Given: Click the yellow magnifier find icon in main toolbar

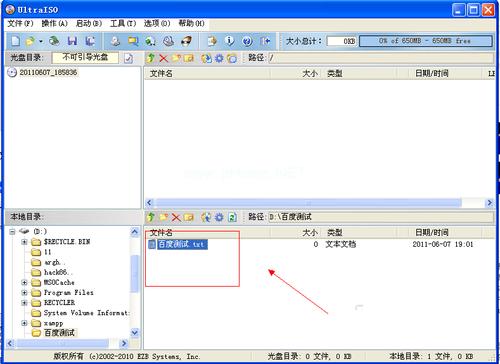Looking at the screenshot, I should 133,41.
